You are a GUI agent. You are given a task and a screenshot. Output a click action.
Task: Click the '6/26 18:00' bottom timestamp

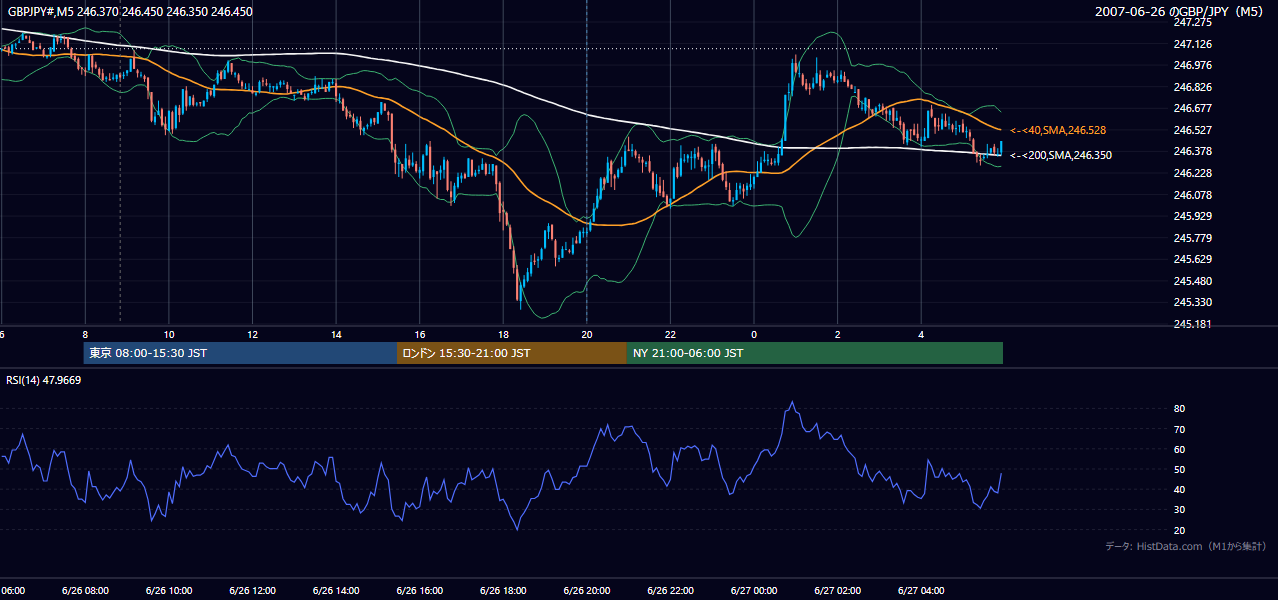(503, 591)
